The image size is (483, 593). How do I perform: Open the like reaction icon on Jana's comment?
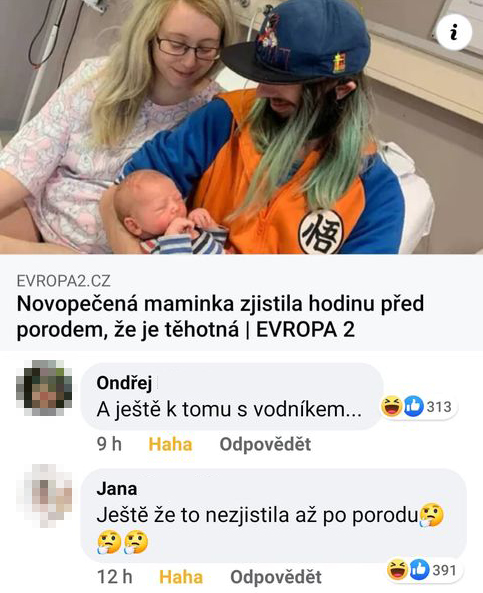click(x=419, y=570)
